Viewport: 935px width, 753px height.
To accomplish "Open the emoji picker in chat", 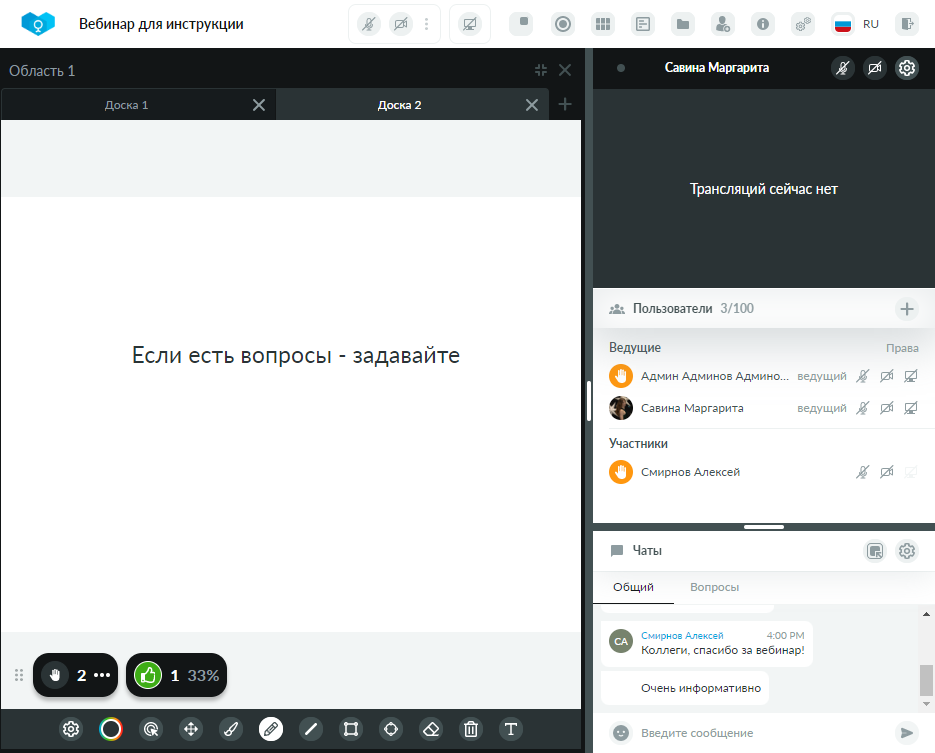I will tap(621, 733).
